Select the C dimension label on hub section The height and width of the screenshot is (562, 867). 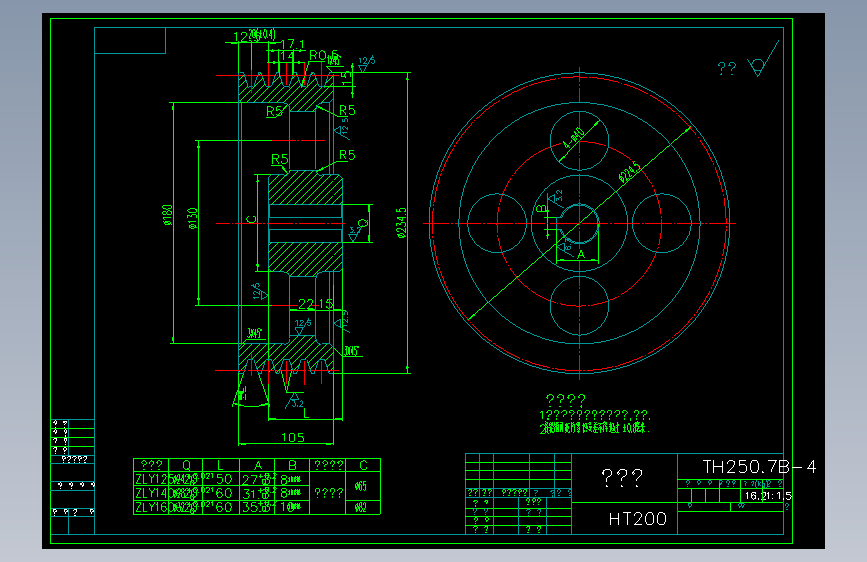tap(251, 220)
